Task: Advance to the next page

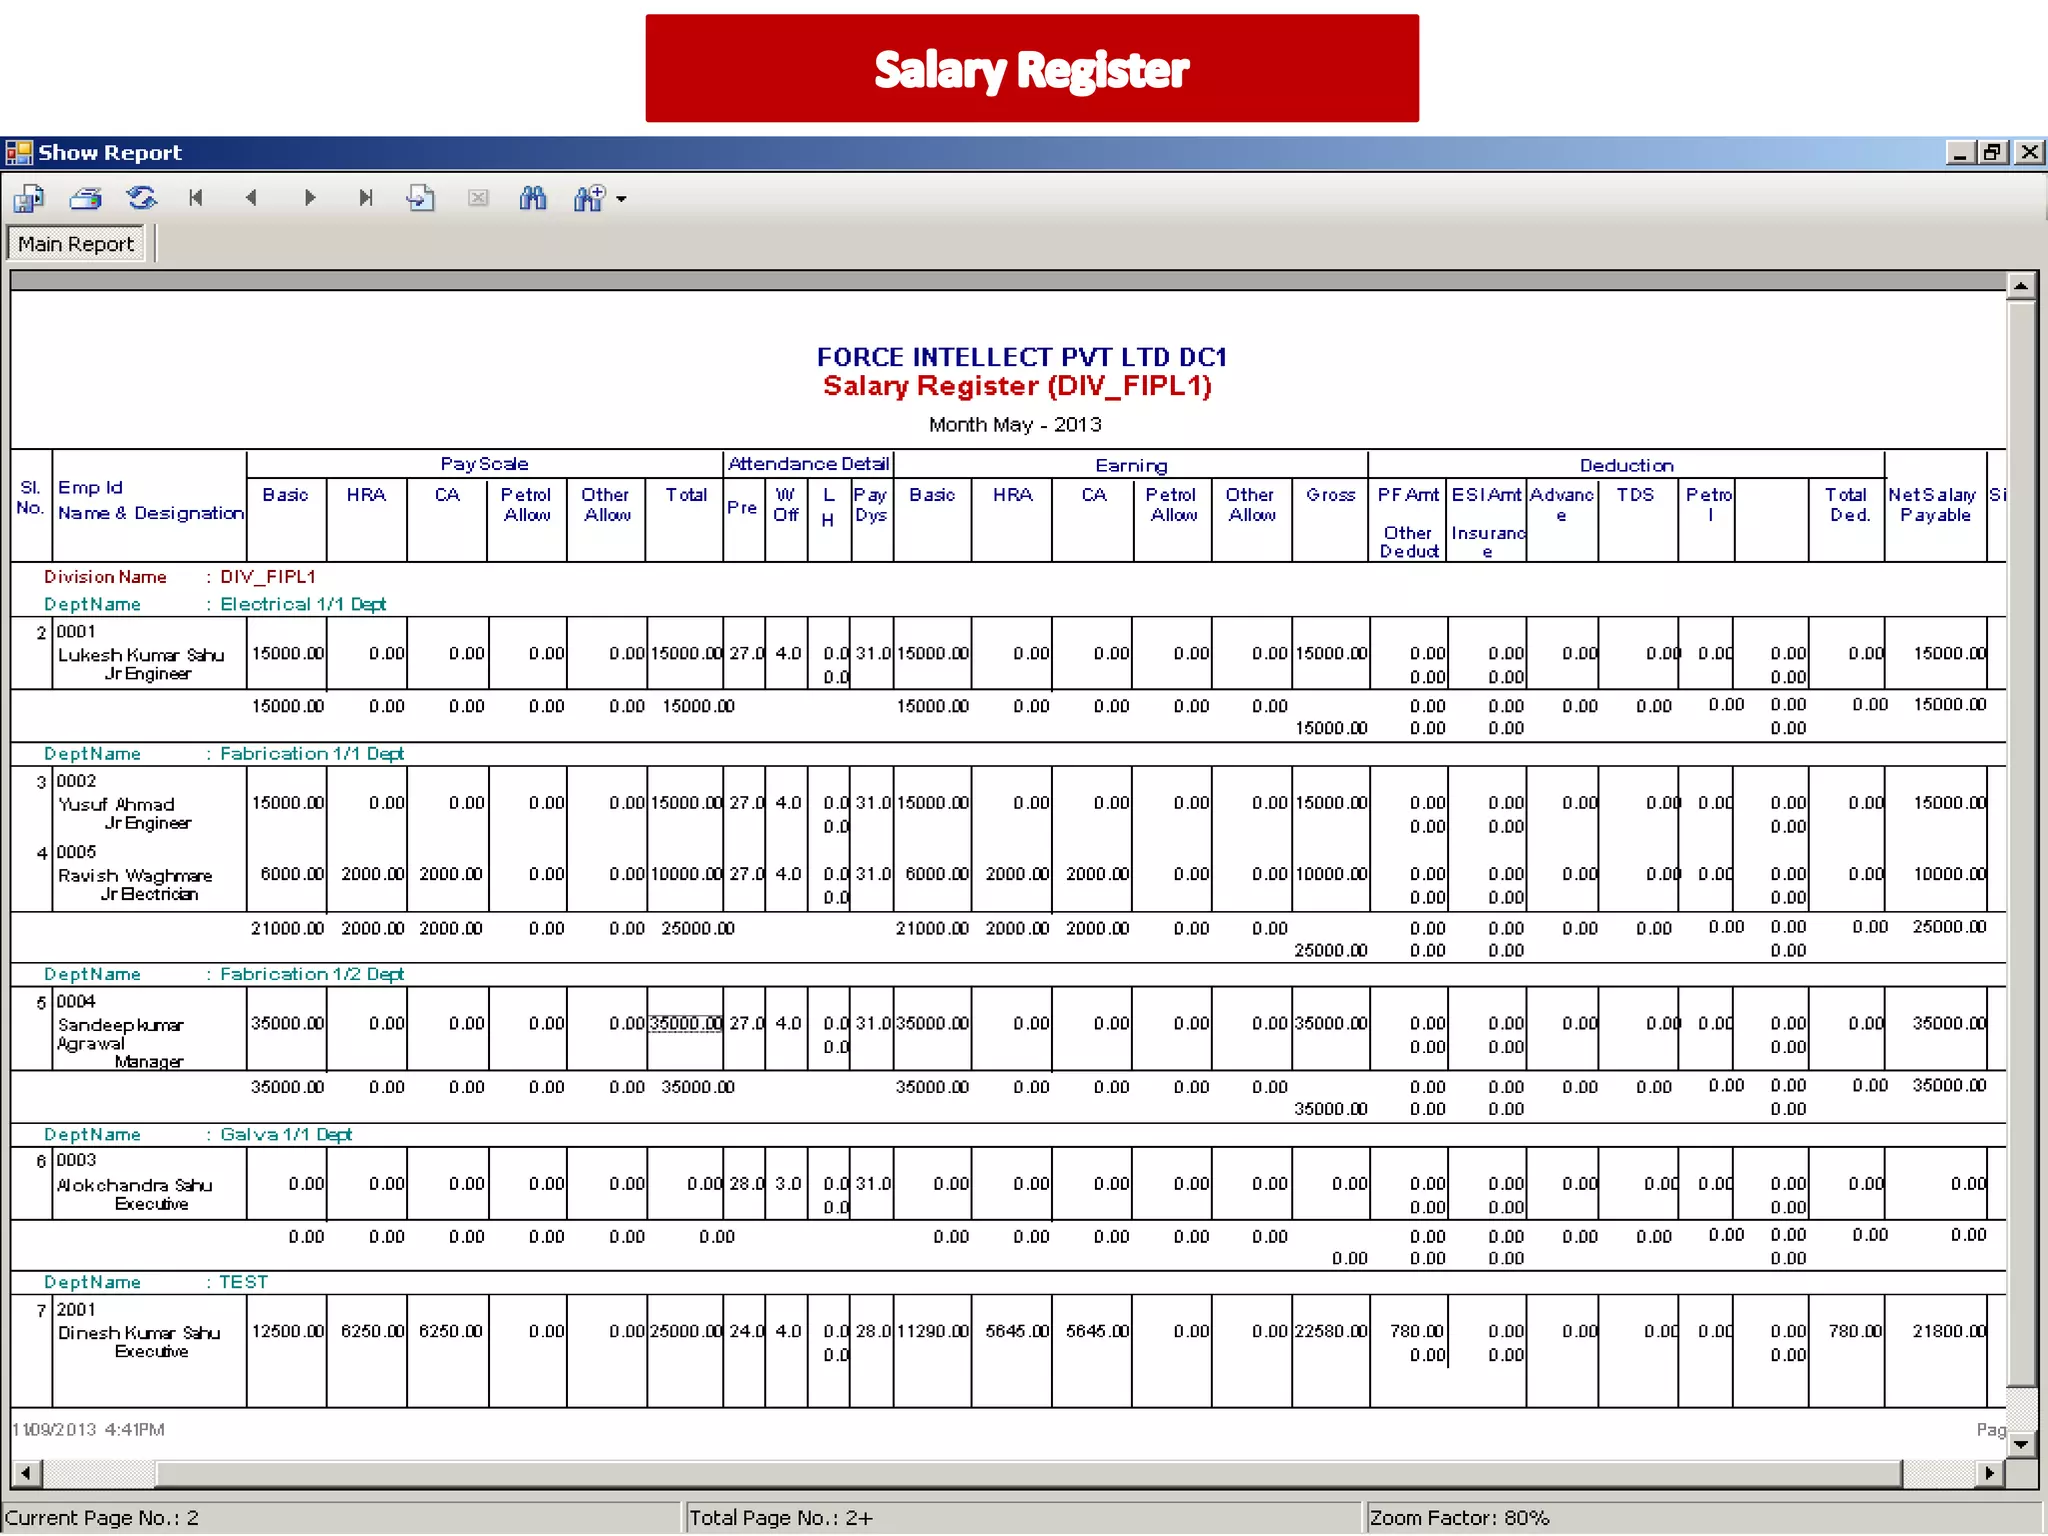Action: 310,198
